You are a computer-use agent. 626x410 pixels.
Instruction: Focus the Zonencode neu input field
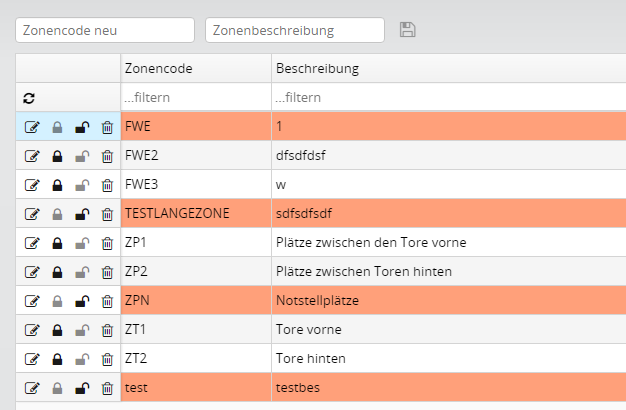(105, 30)
